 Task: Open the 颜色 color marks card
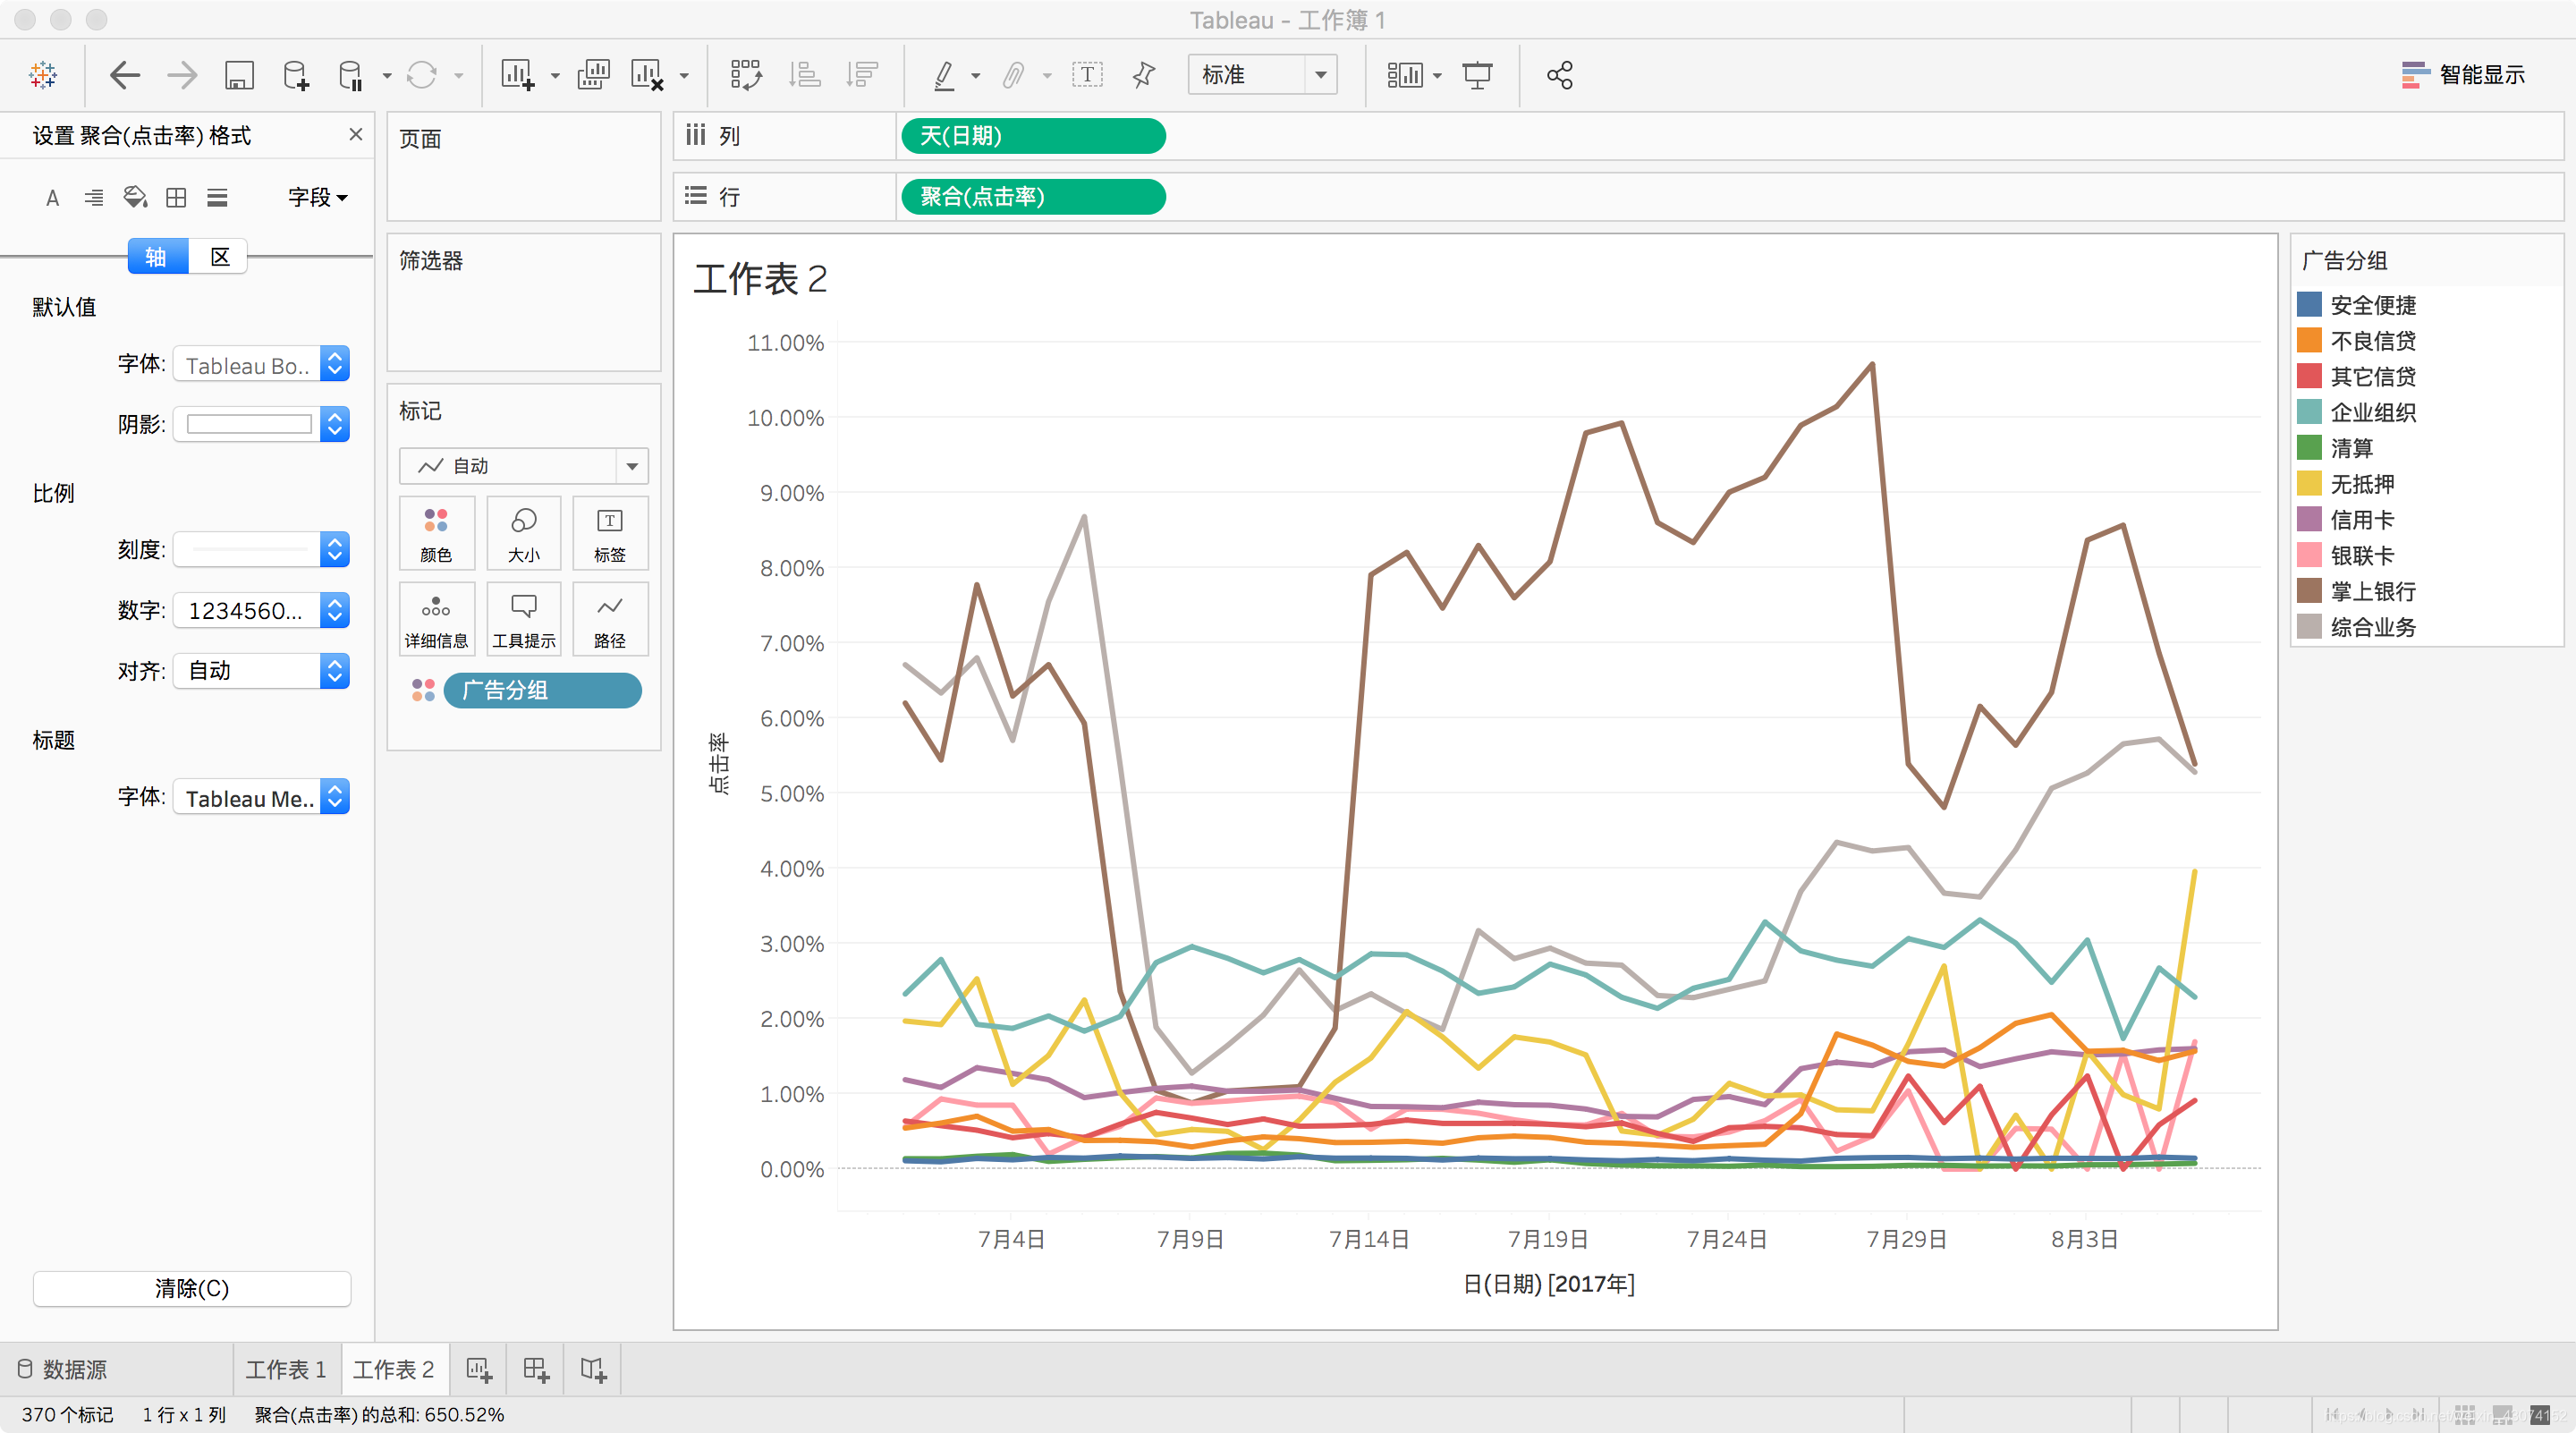click(x=436, y=533)
